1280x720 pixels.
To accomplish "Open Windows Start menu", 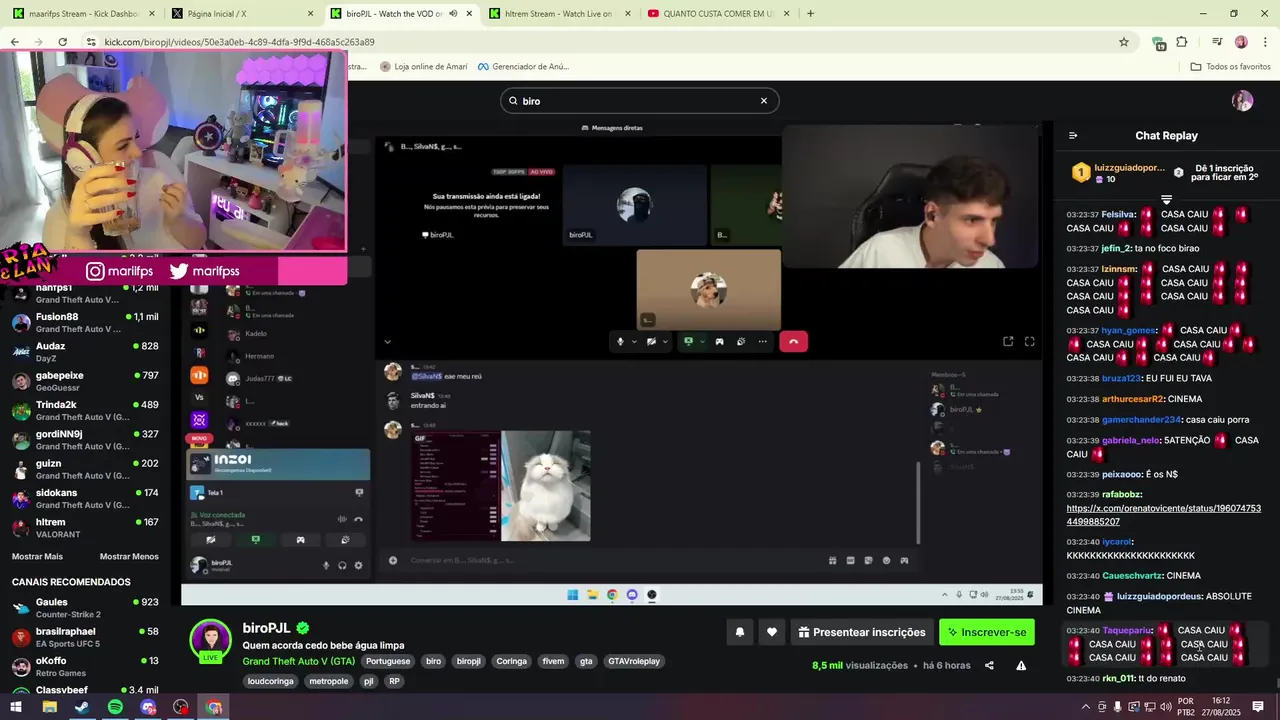I will (x=16, y=707).
